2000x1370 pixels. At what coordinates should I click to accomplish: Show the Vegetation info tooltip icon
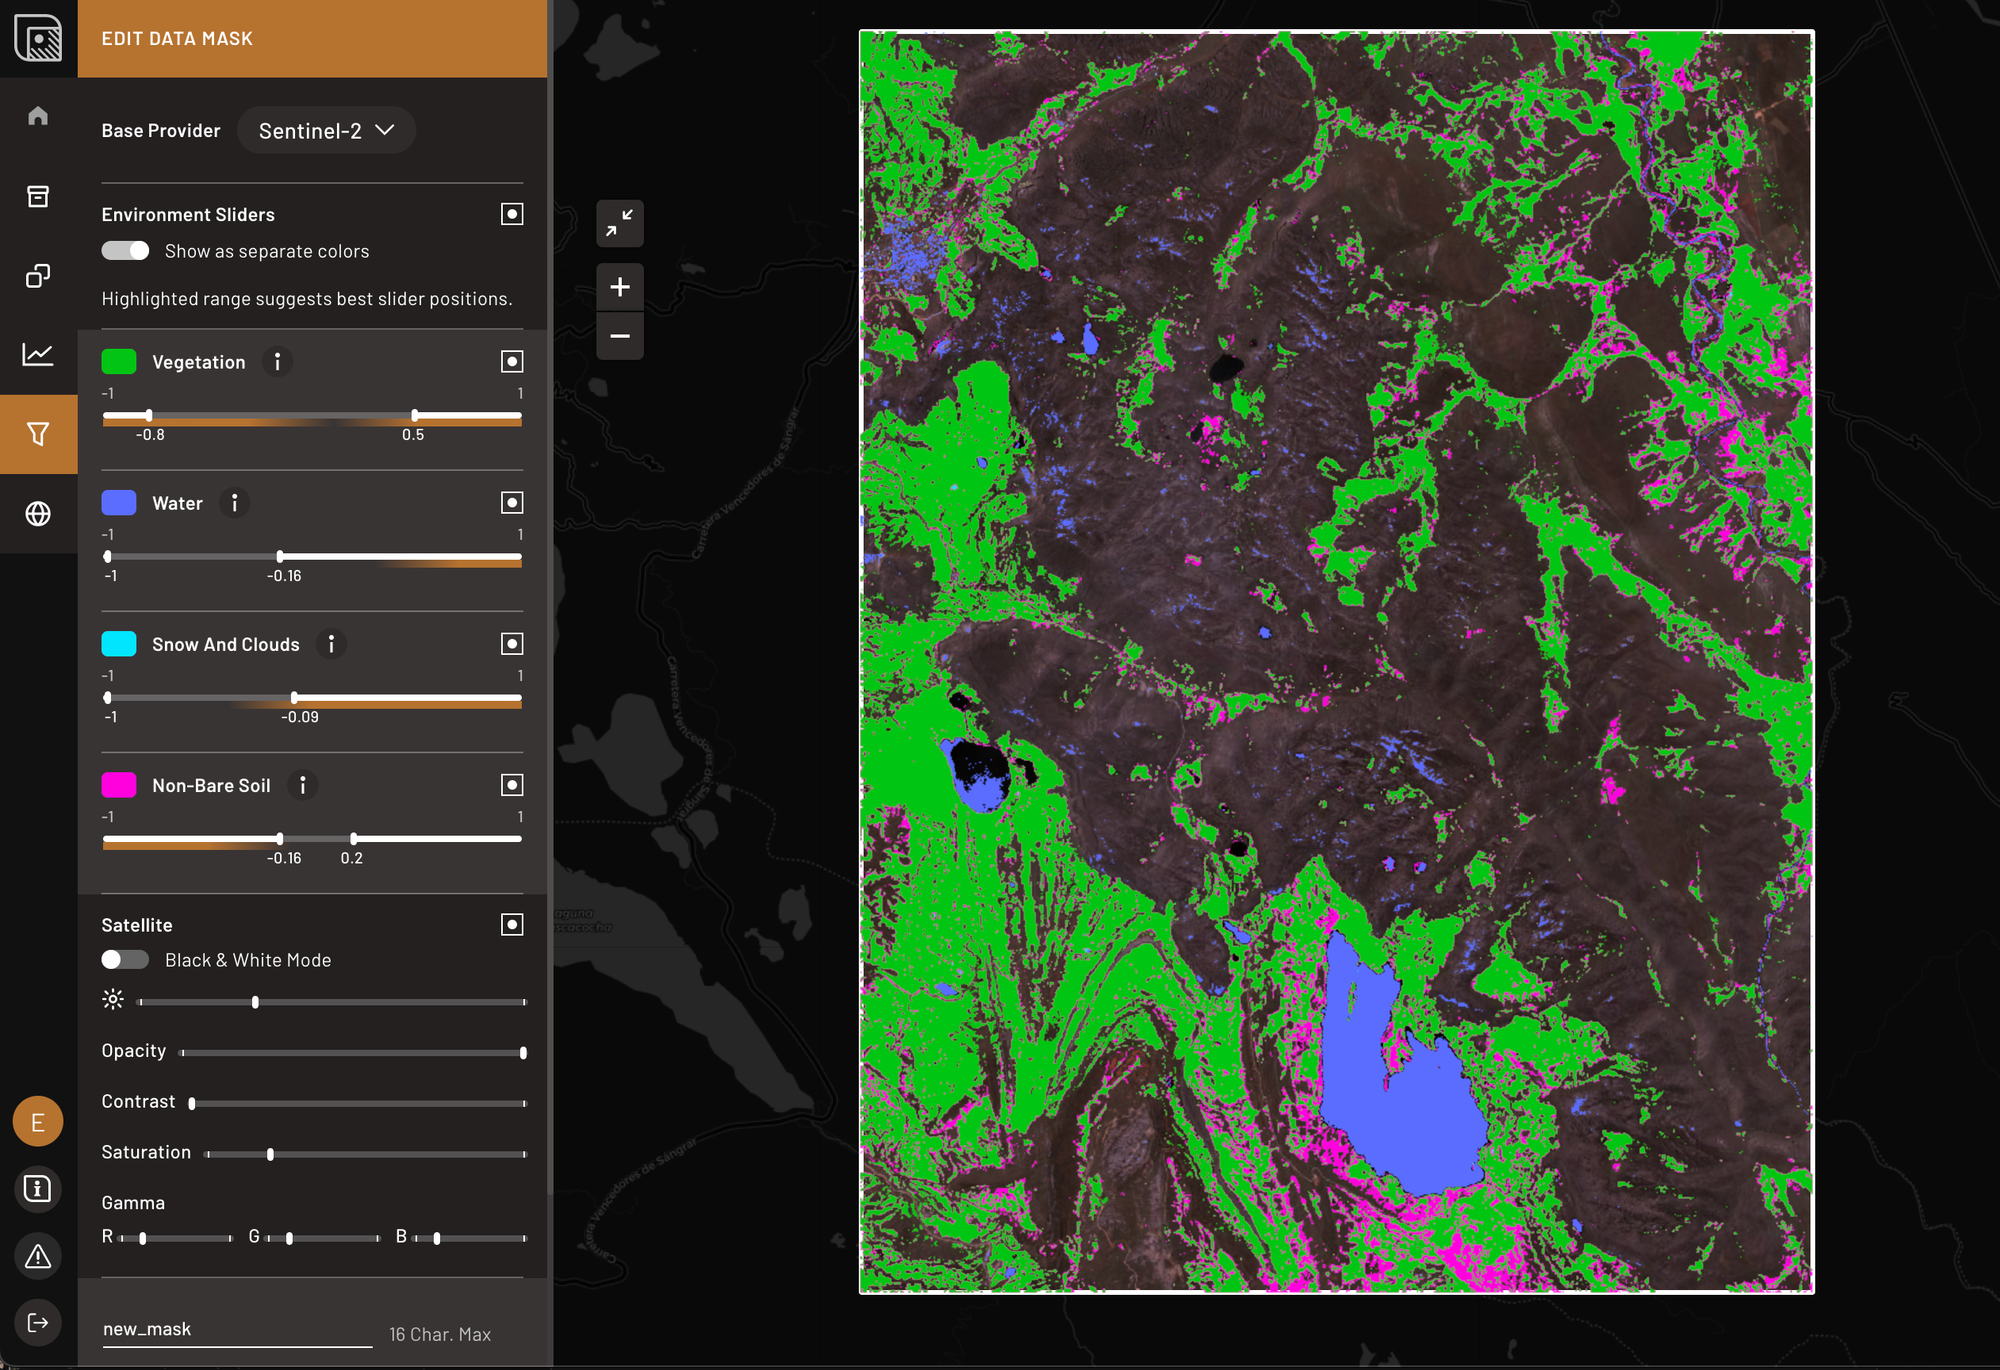tap(277, 362)
